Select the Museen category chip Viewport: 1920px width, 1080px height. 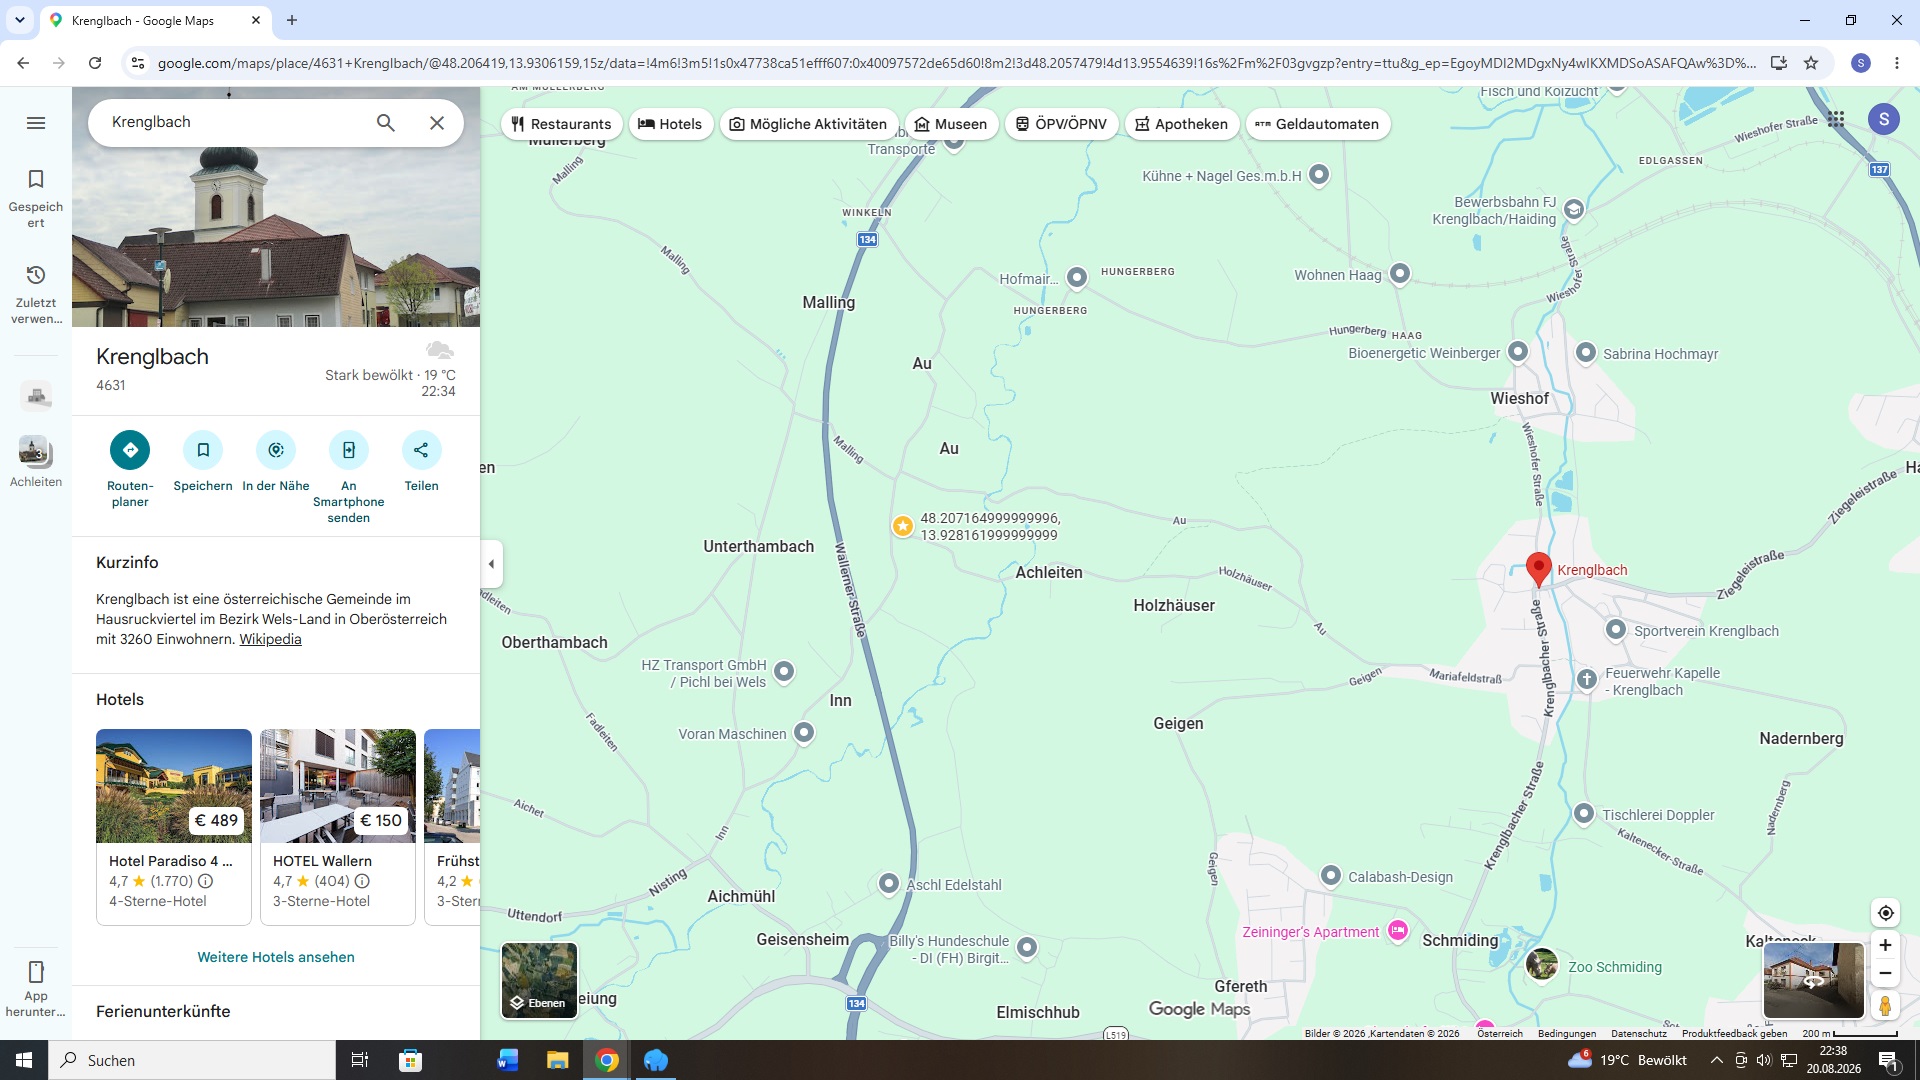pyautogui.click(x=951, y=124)
